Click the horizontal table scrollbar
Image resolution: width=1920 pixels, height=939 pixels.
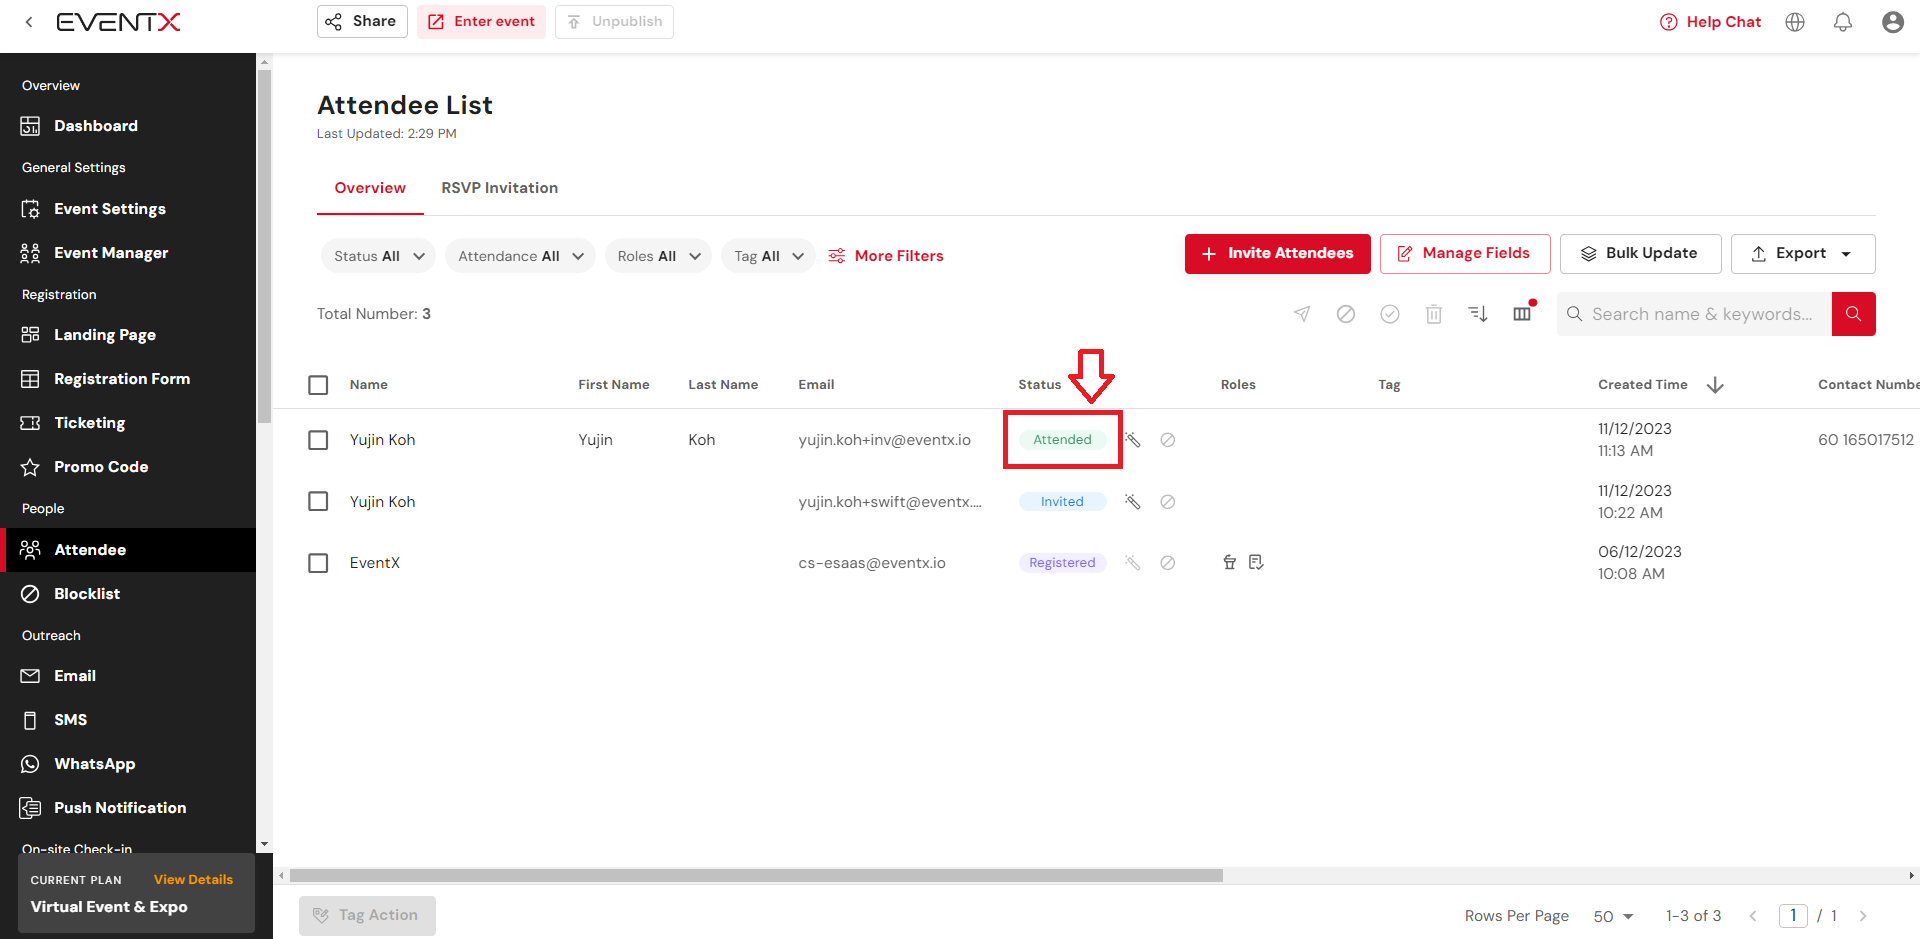click(756, 876)
